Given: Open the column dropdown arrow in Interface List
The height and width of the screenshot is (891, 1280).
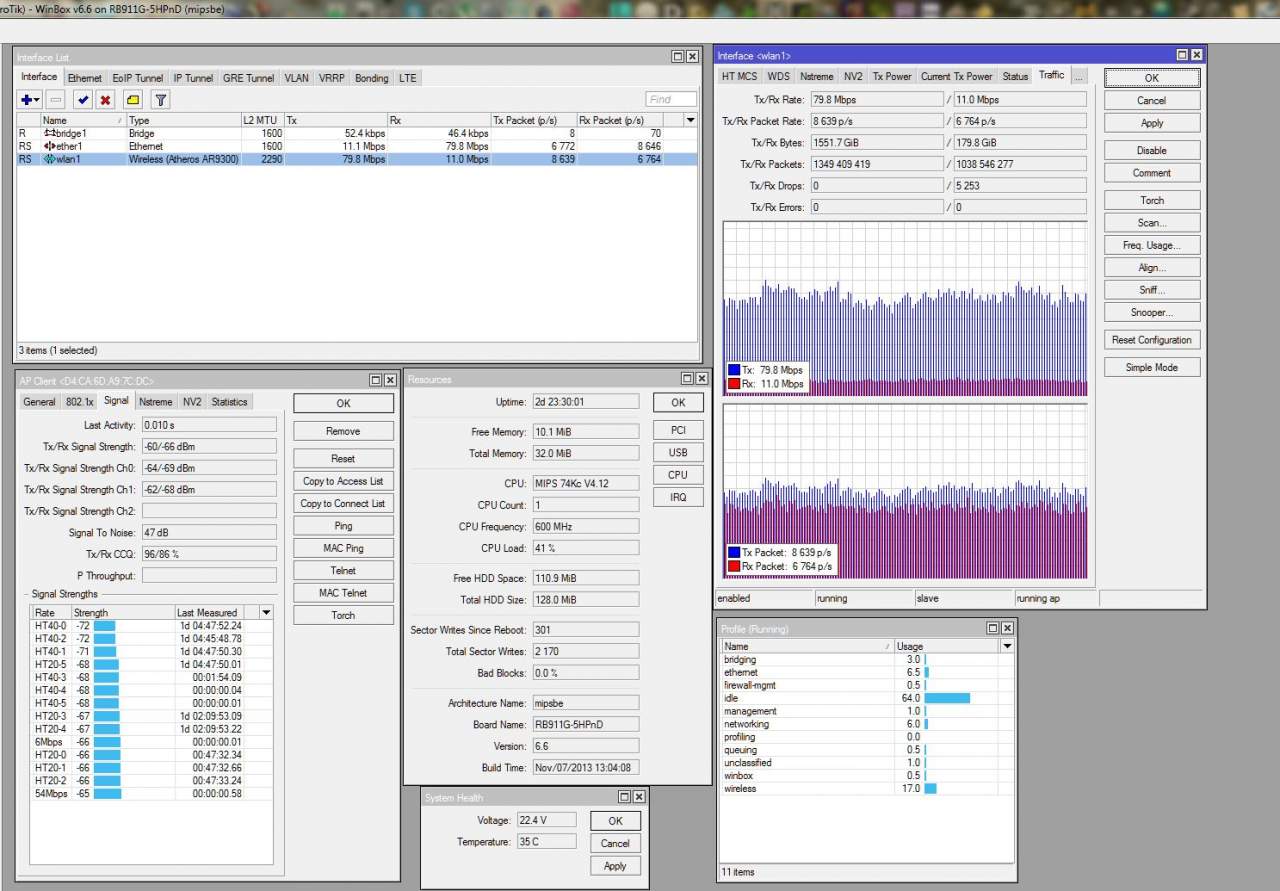Looking at the screenshot, I should (x=689, y=120).
